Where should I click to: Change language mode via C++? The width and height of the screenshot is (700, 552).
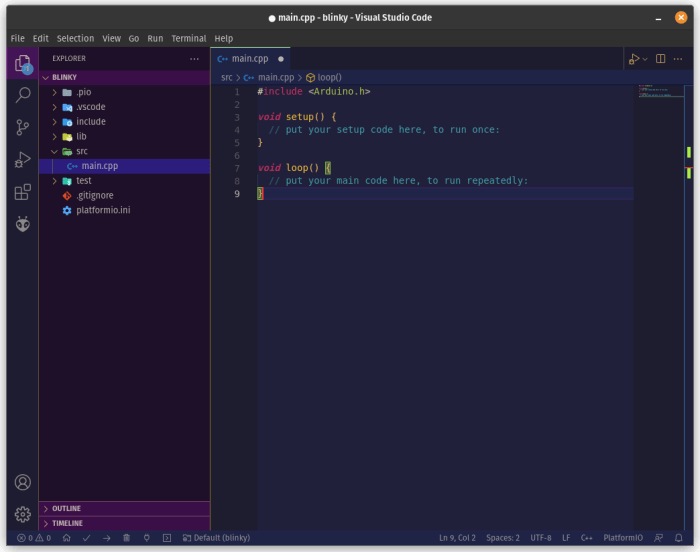pyautogui.click(x=587, y=538)
